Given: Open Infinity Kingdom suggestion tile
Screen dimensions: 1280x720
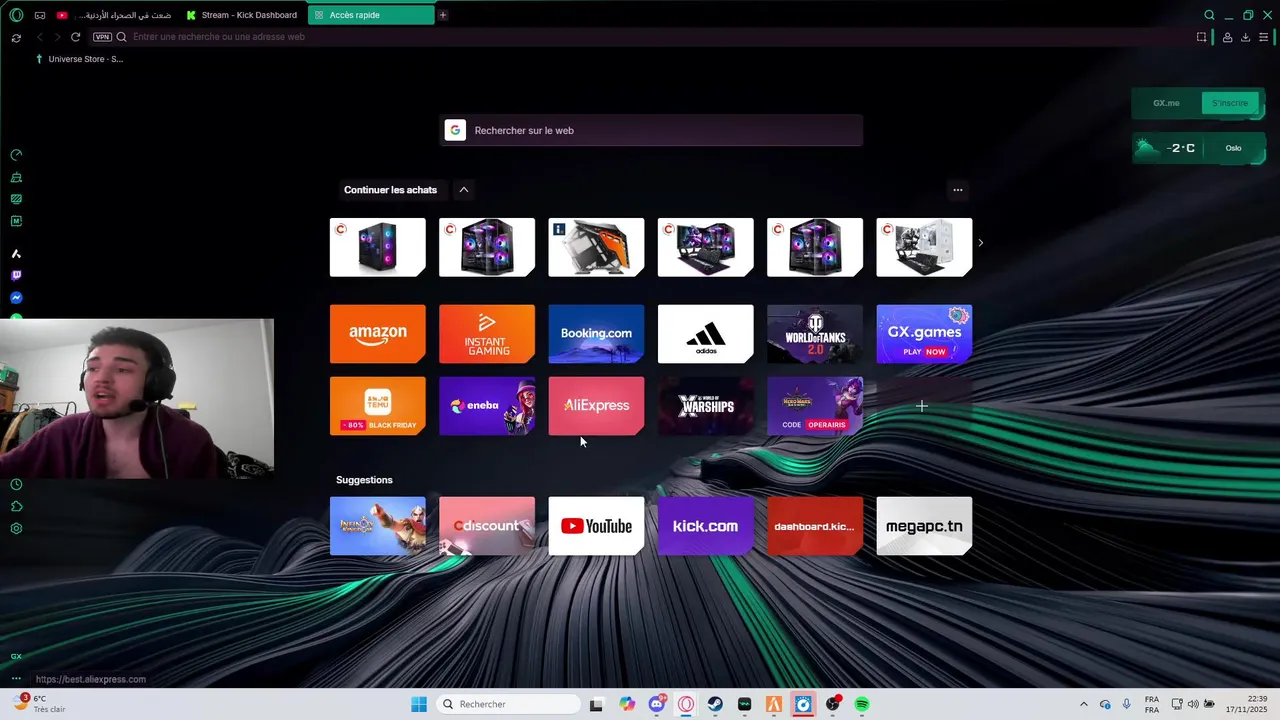Looking at the screenshot, I should point(377,526).
